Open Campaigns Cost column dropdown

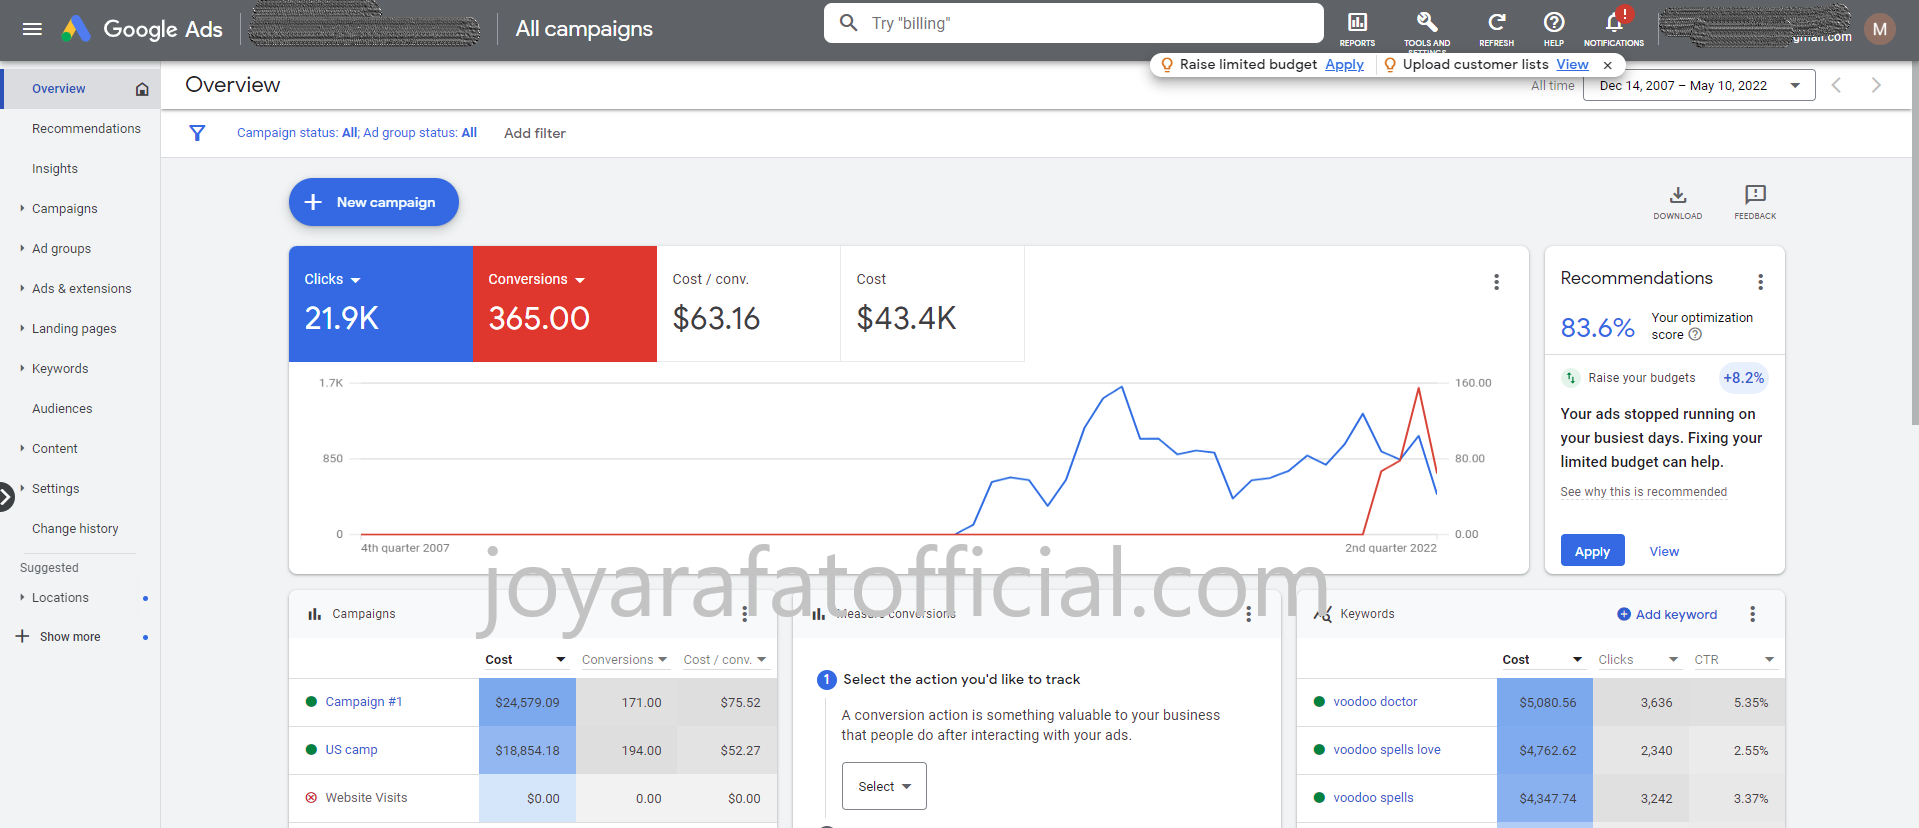[x=527, y=660]
